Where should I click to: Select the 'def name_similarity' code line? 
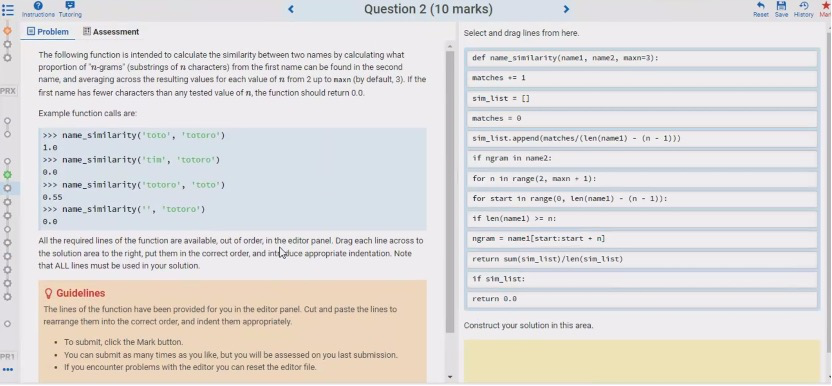642,58
